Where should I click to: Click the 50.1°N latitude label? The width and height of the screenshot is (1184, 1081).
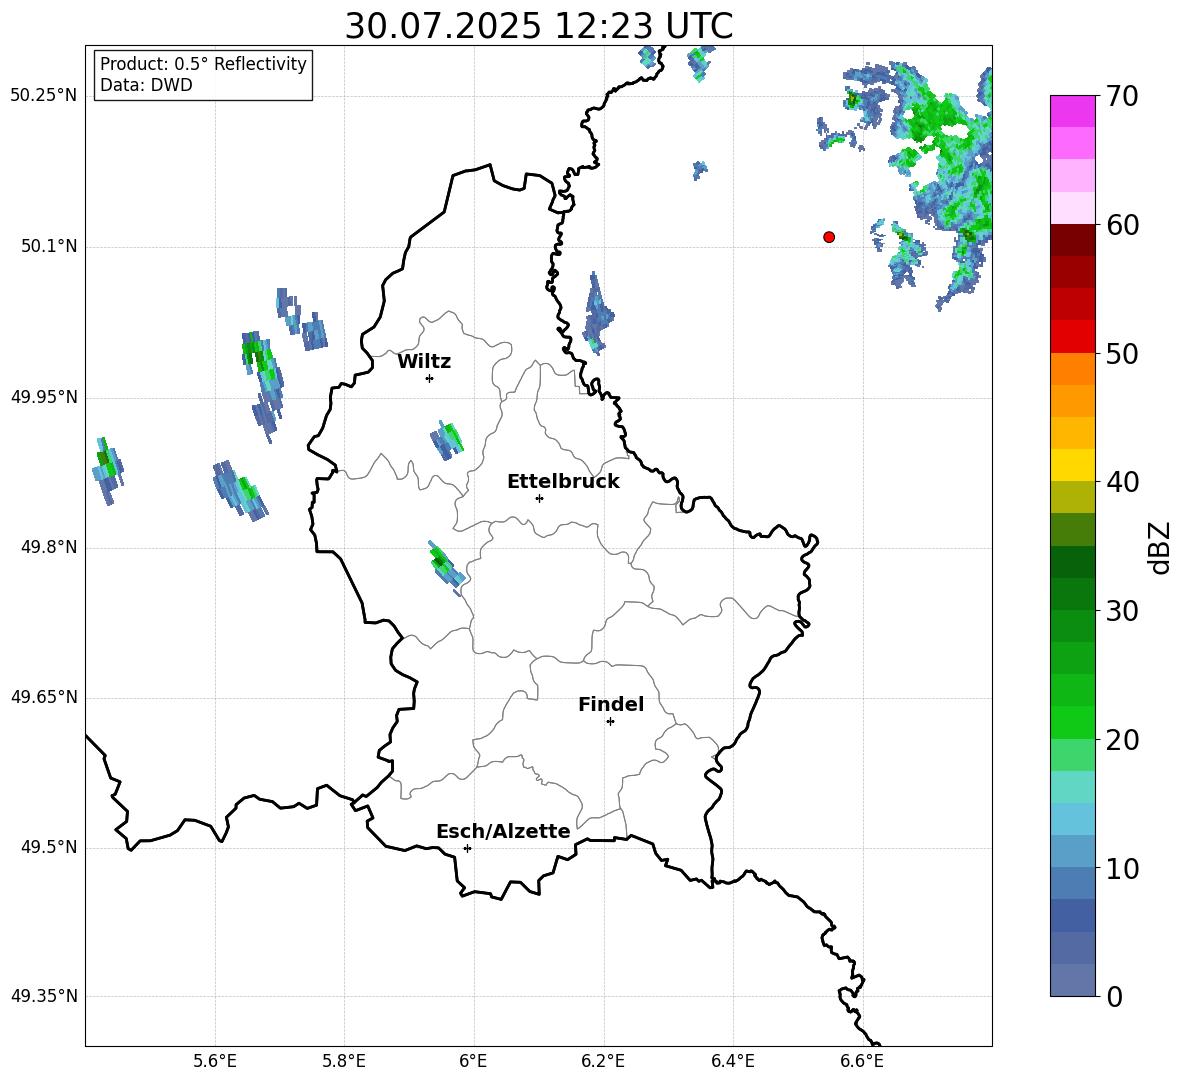48,246
